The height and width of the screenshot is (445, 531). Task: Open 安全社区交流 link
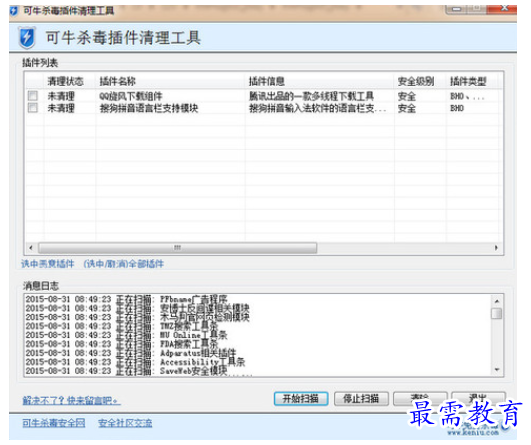tap(125, 423)
